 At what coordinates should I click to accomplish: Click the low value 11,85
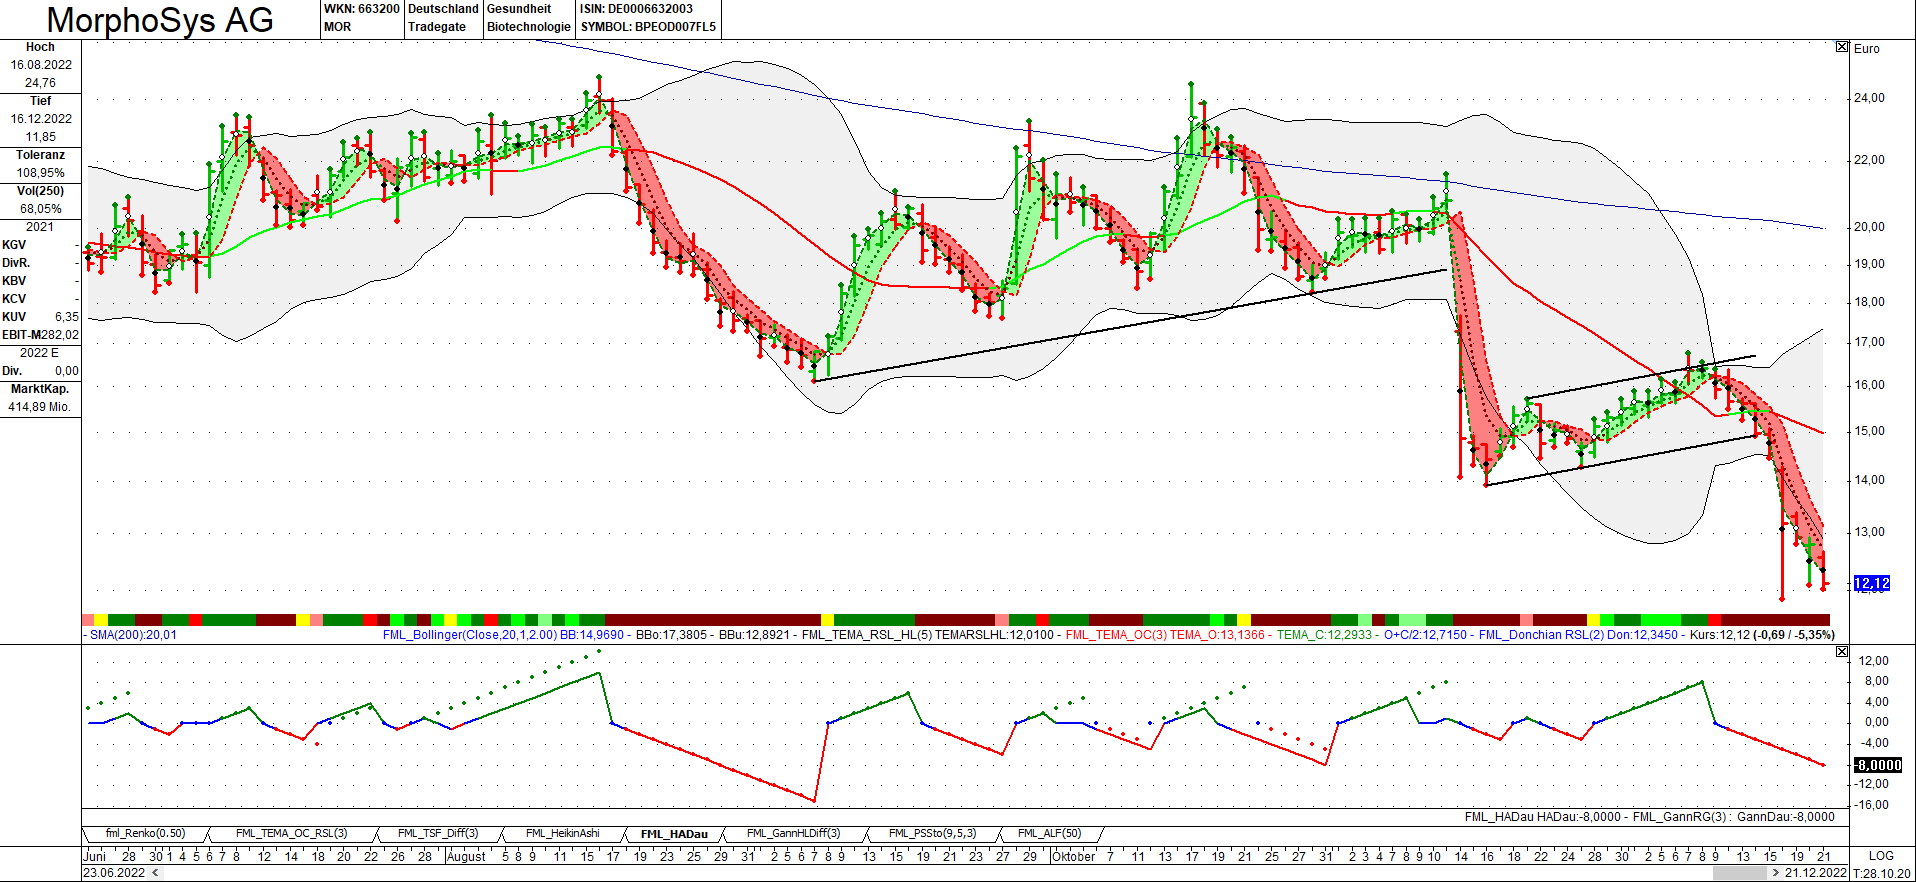40,137
